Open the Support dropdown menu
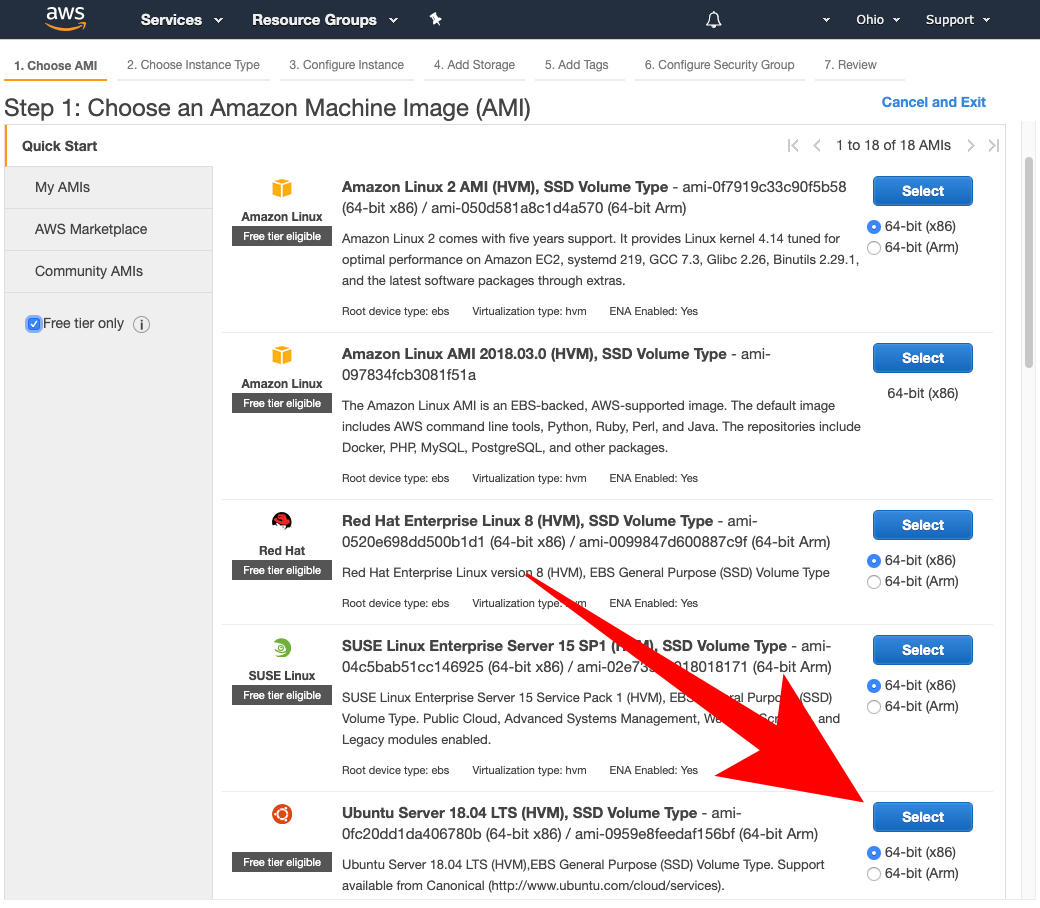Image resolution: width=1040 pixels, height=908 pixels. 958,20
